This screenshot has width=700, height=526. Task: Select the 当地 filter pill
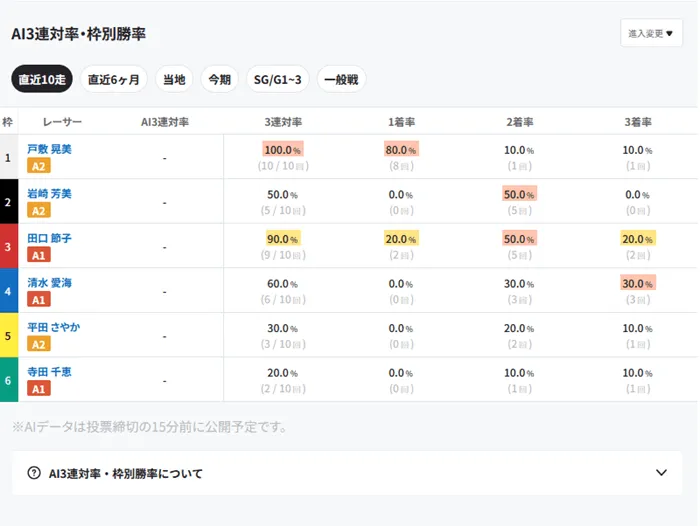tap(173, 79)
